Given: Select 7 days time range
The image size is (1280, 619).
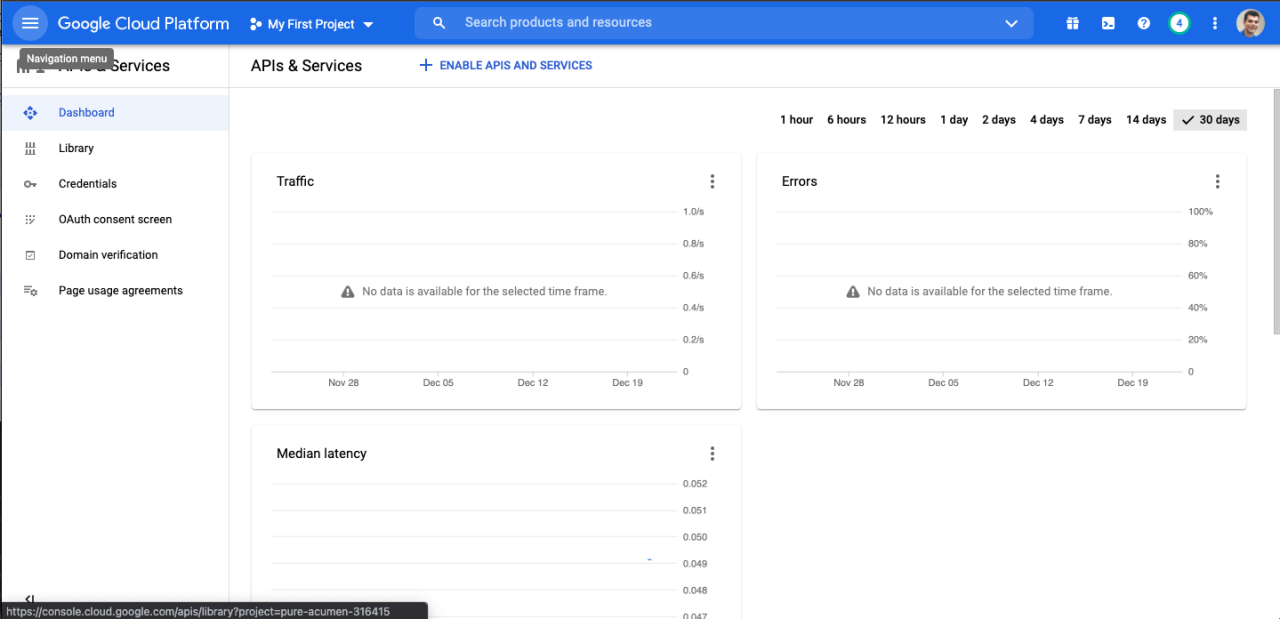Looking at the screenshot, I should tap(1095, 120).
